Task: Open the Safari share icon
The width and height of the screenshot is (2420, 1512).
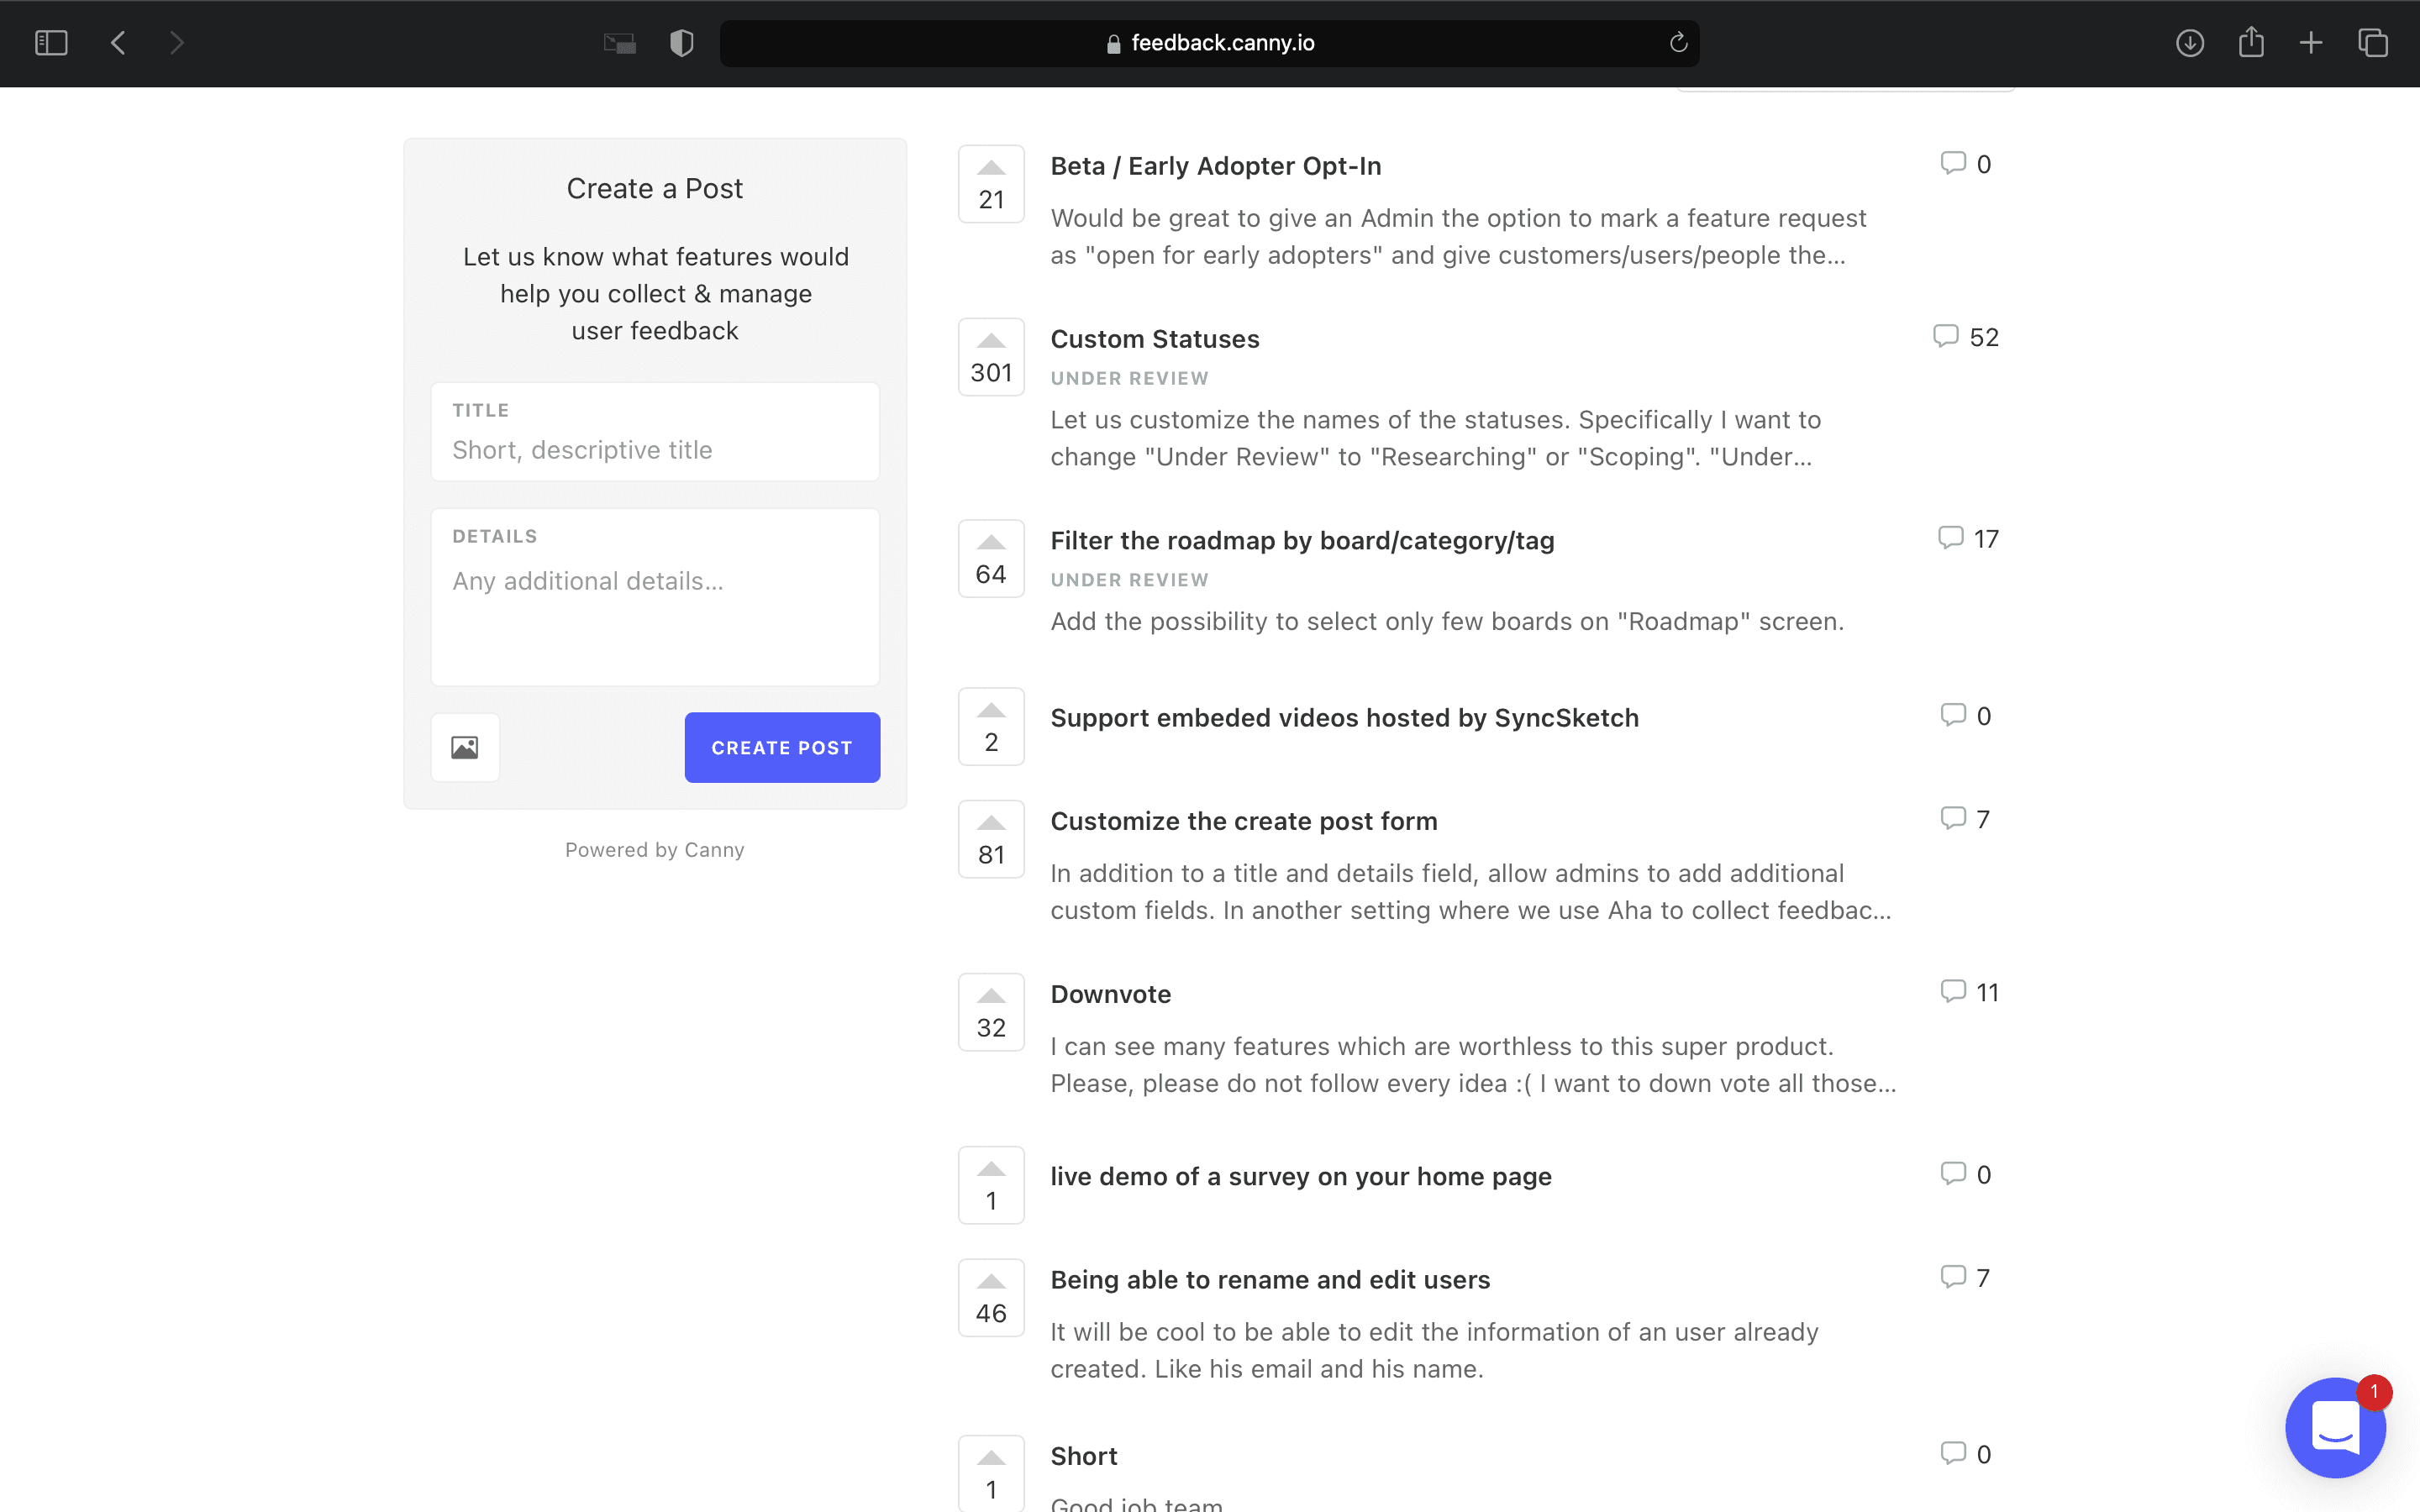Action: click(x=2251, y=43)
